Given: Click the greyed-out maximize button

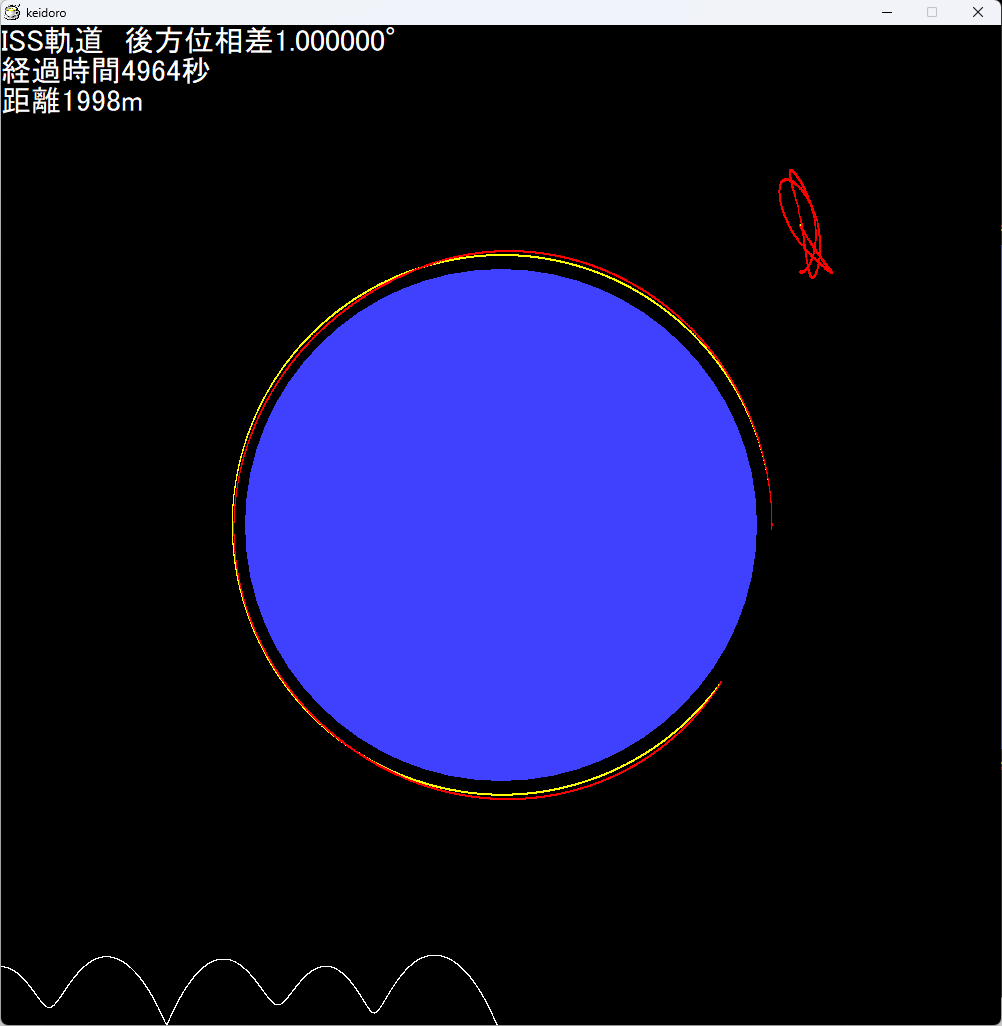Looking at the screenshot, I should click(x=932, y=12).
